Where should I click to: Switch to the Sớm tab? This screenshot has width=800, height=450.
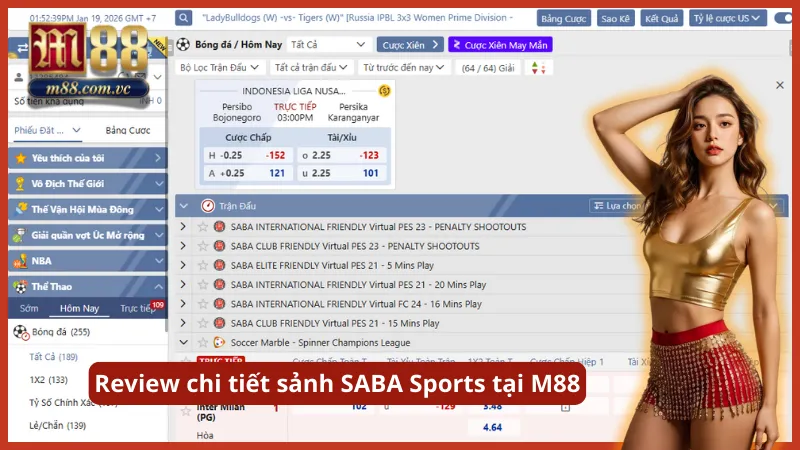pos(29,308)
